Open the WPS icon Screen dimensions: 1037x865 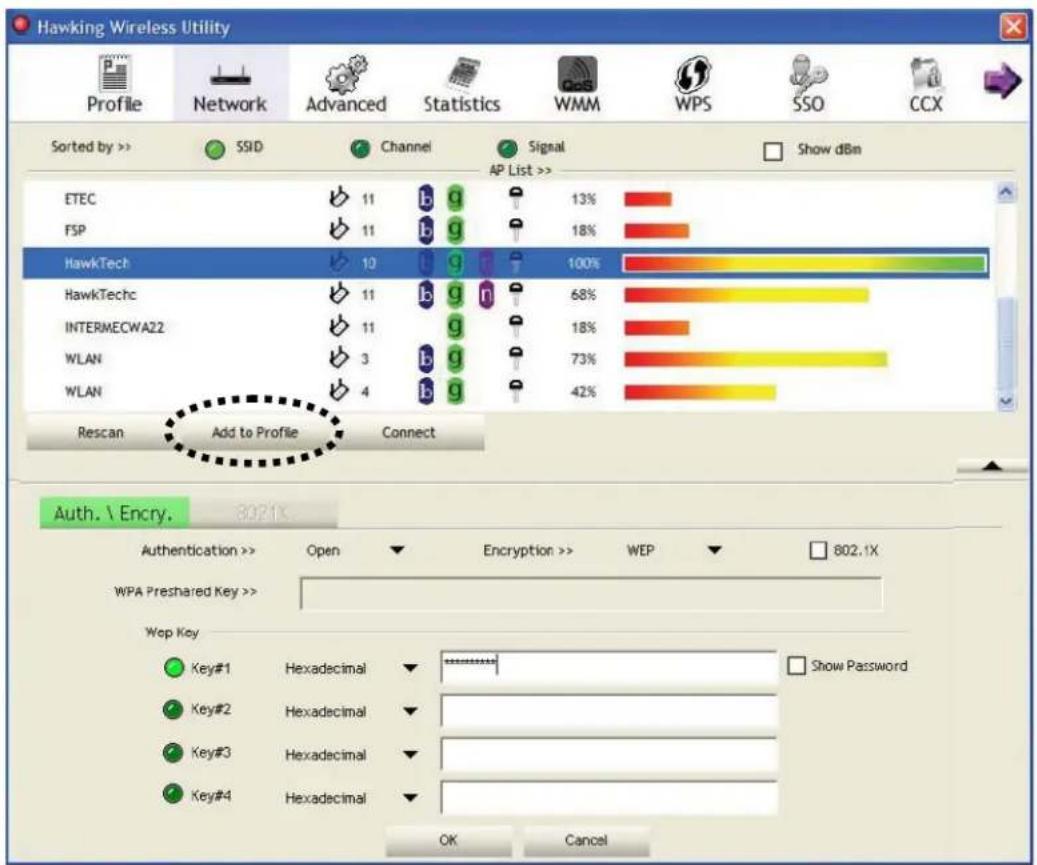pos(692,74)
